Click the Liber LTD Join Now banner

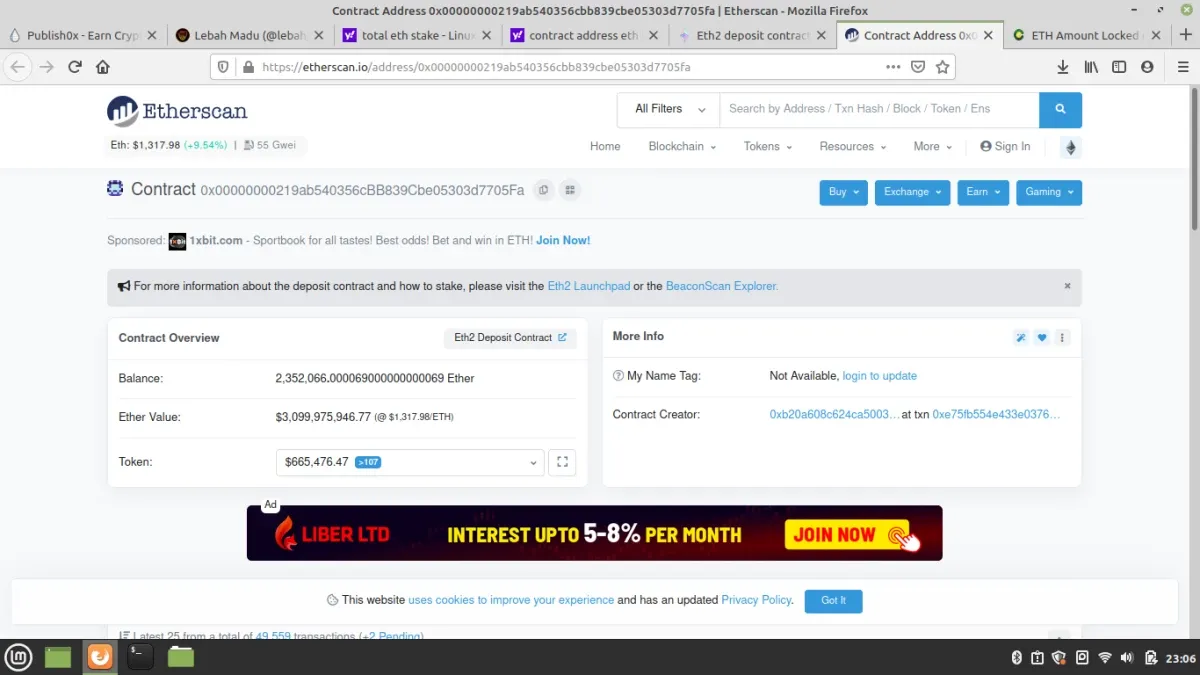coord(594,533)
